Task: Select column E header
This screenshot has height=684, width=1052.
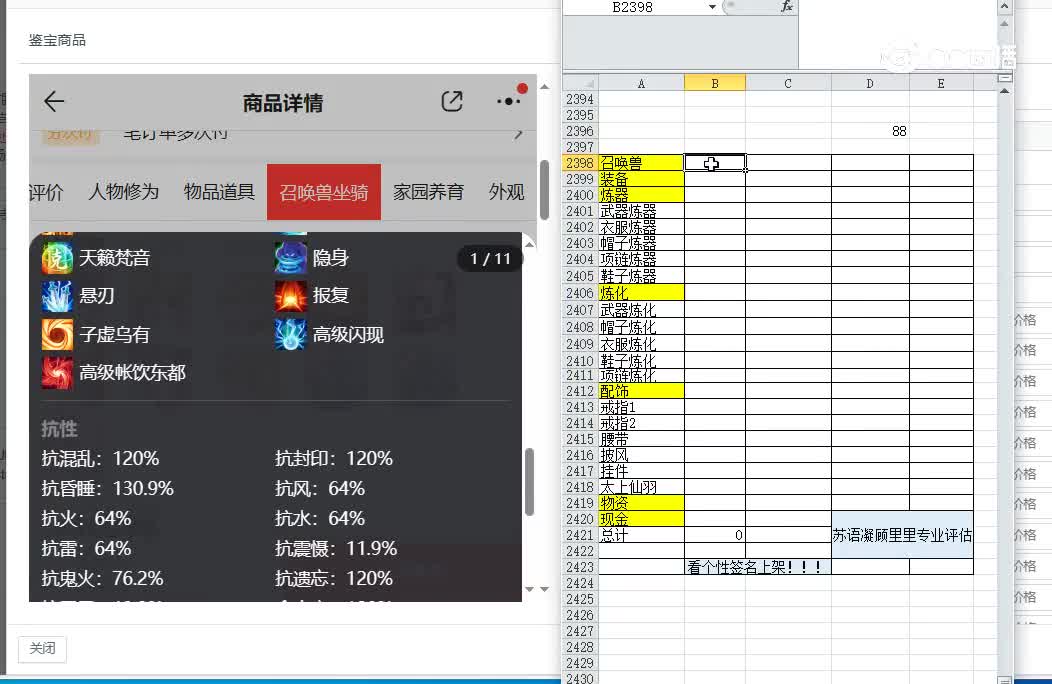Action: click(941, 83)
